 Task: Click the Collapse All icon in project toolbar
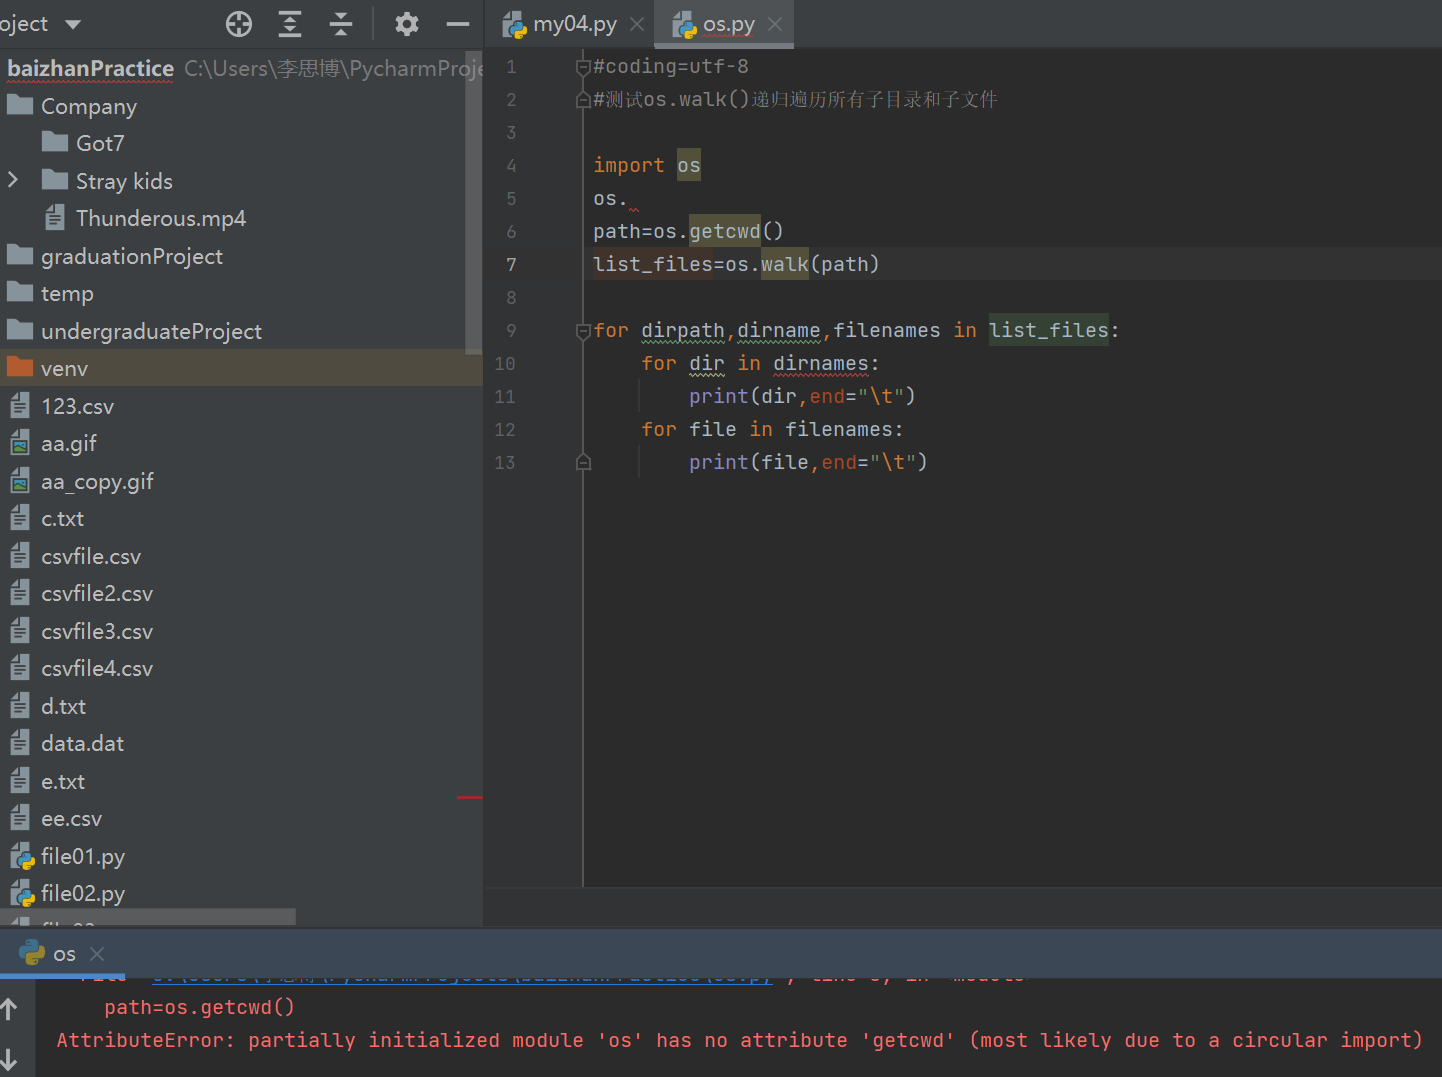341,24
